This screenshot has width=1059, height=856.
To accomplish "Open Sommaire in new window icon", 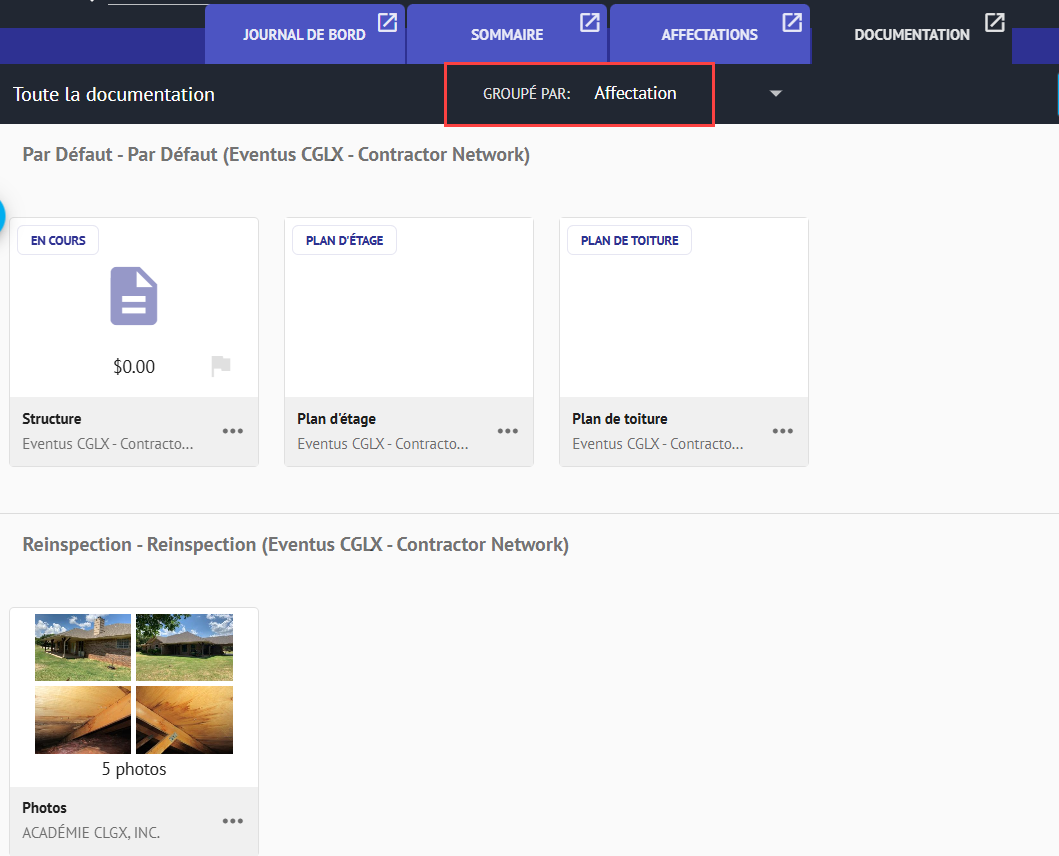I will pyautogui.click(x=590, y=22).
